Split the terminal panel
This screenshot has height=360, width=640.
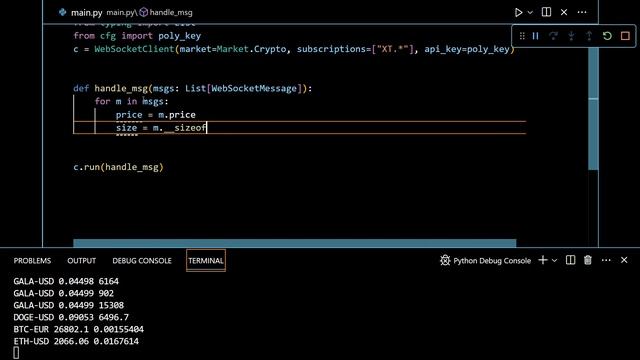(571, 260)
